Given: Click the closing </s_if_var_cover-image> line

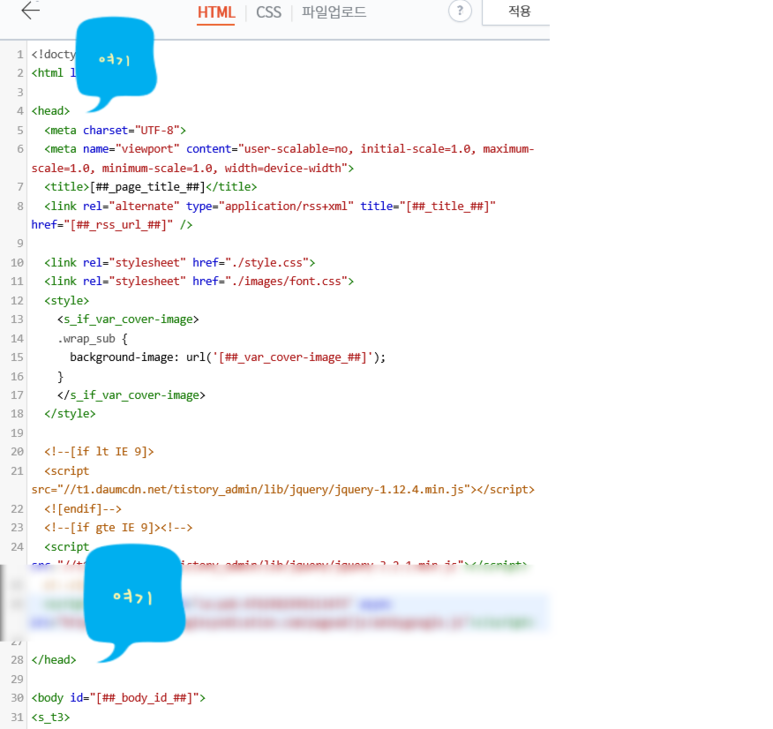Looking at the screenshot, I should [x=131, y=395].
